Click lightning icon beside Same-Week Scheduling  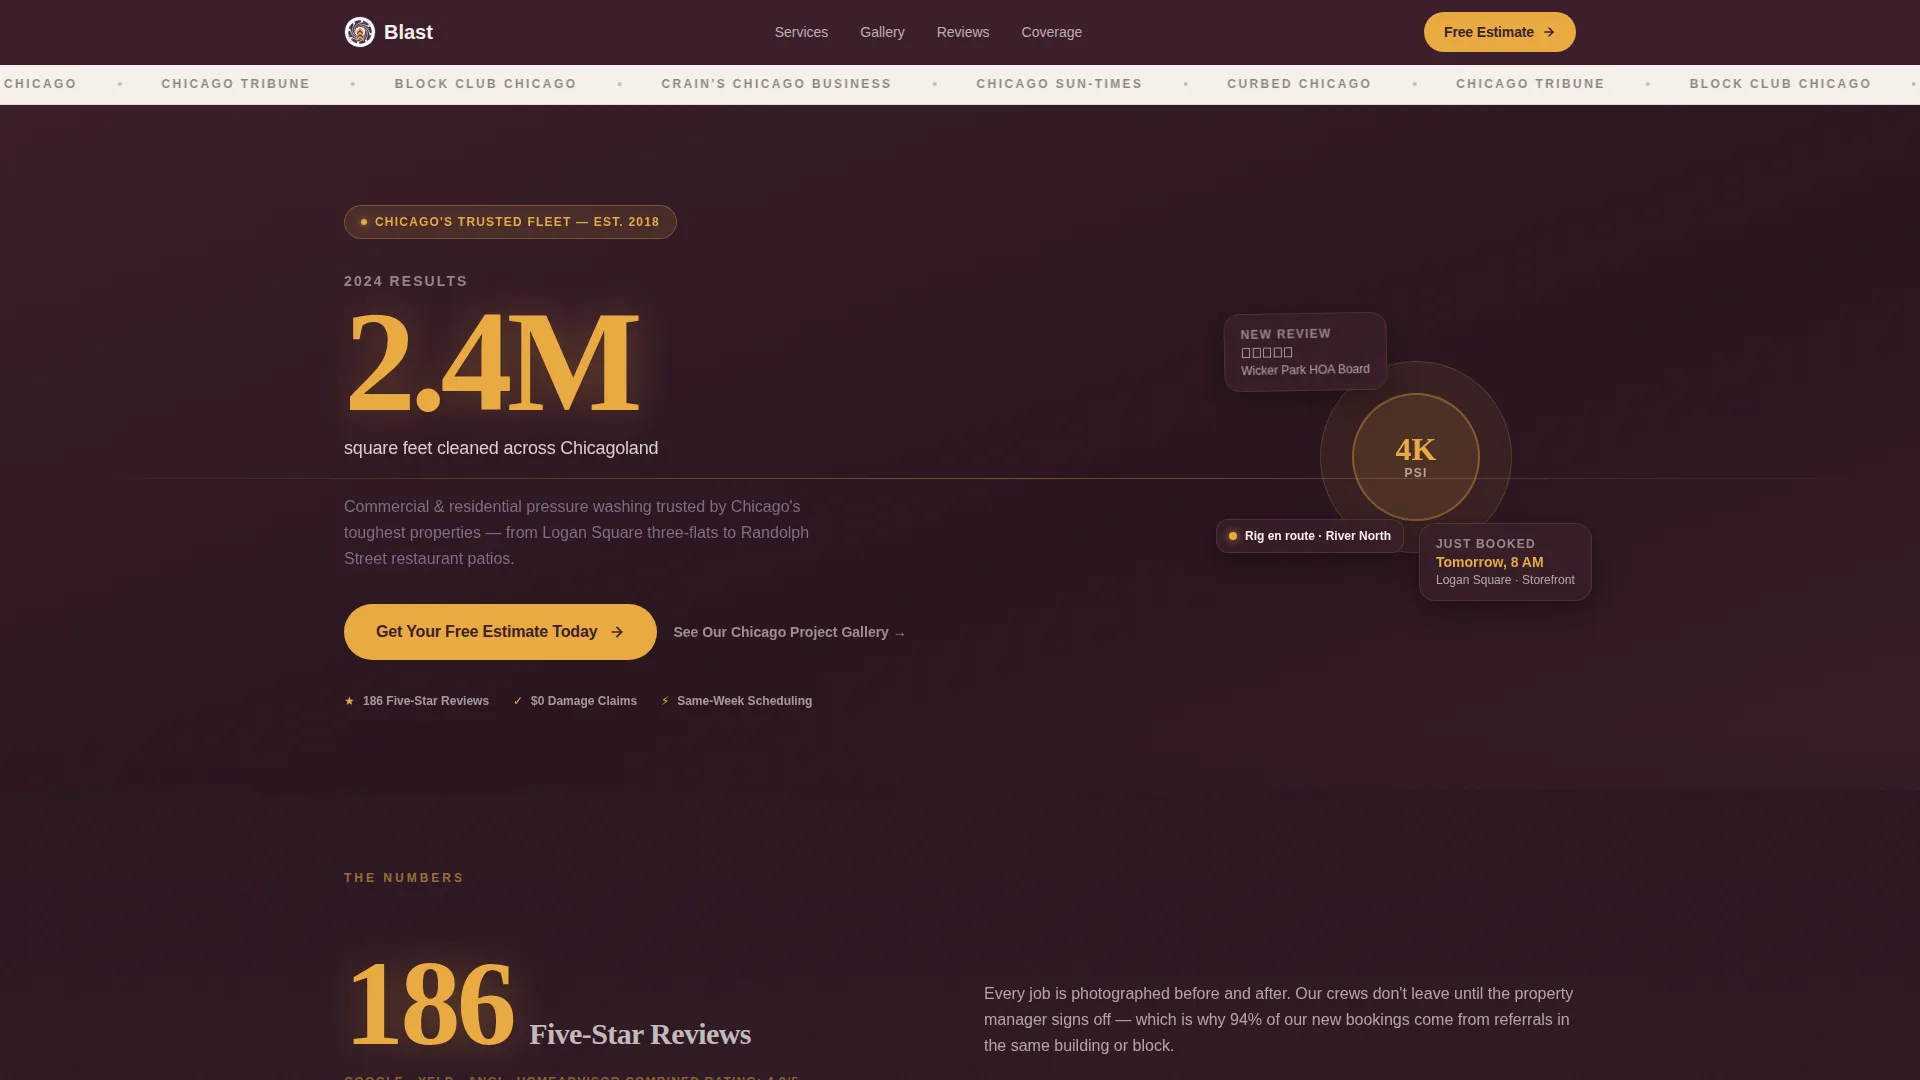click(665, 701)
